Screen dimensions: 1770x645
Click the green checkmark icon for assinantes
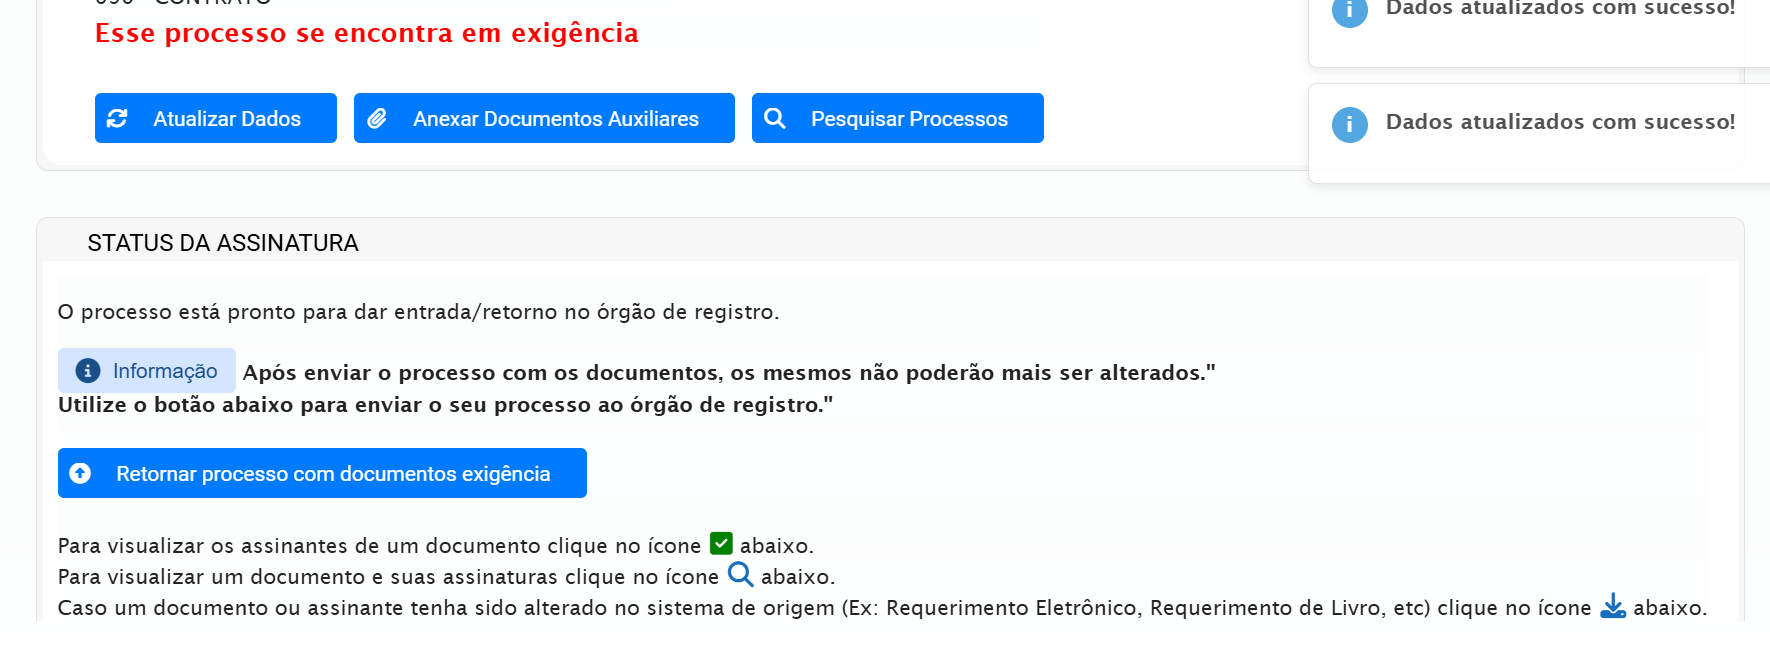(721, 544)
